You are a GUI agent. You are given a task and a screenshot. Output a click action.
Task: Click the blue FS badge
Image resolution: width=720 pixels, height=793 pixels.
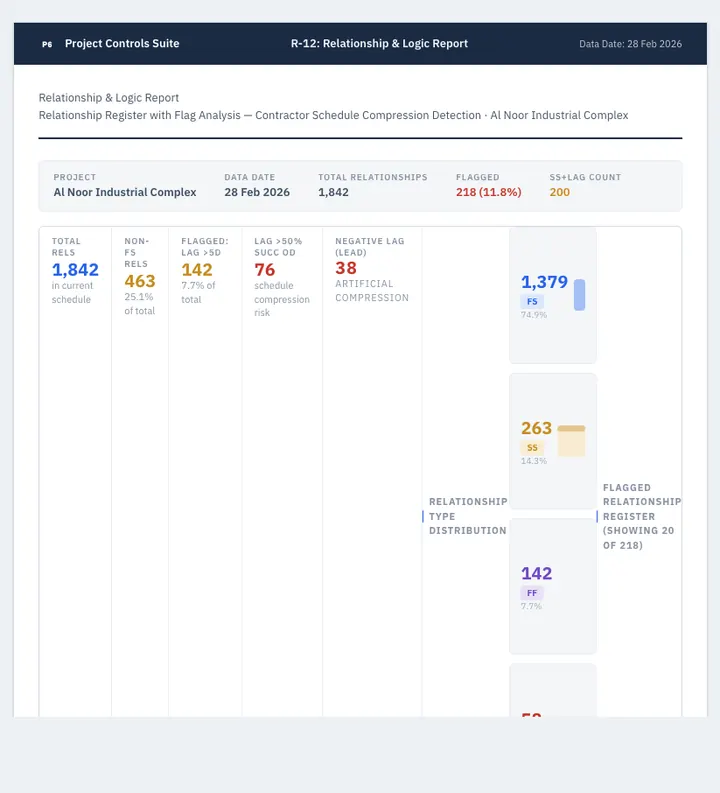coord(532,301)
